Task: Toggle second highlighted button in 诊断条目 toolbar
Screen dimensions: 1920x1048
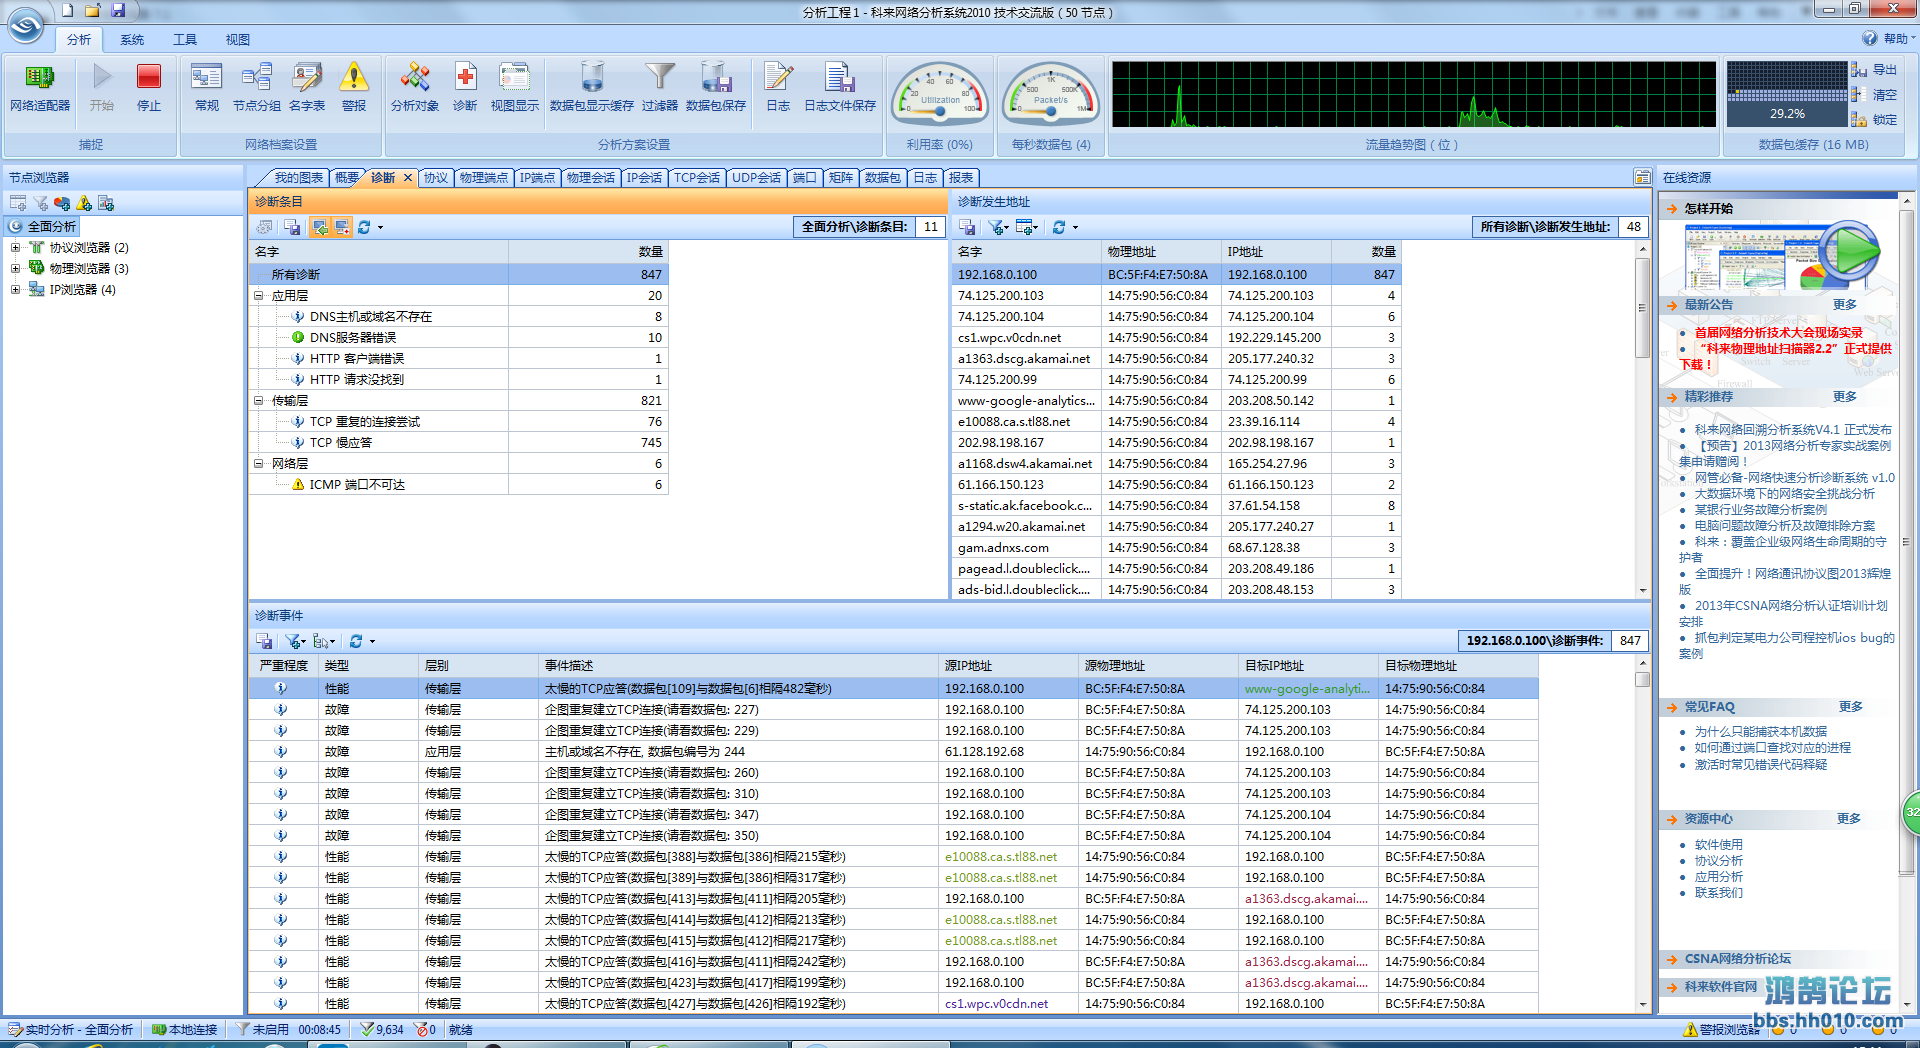Action: [342, 227]
